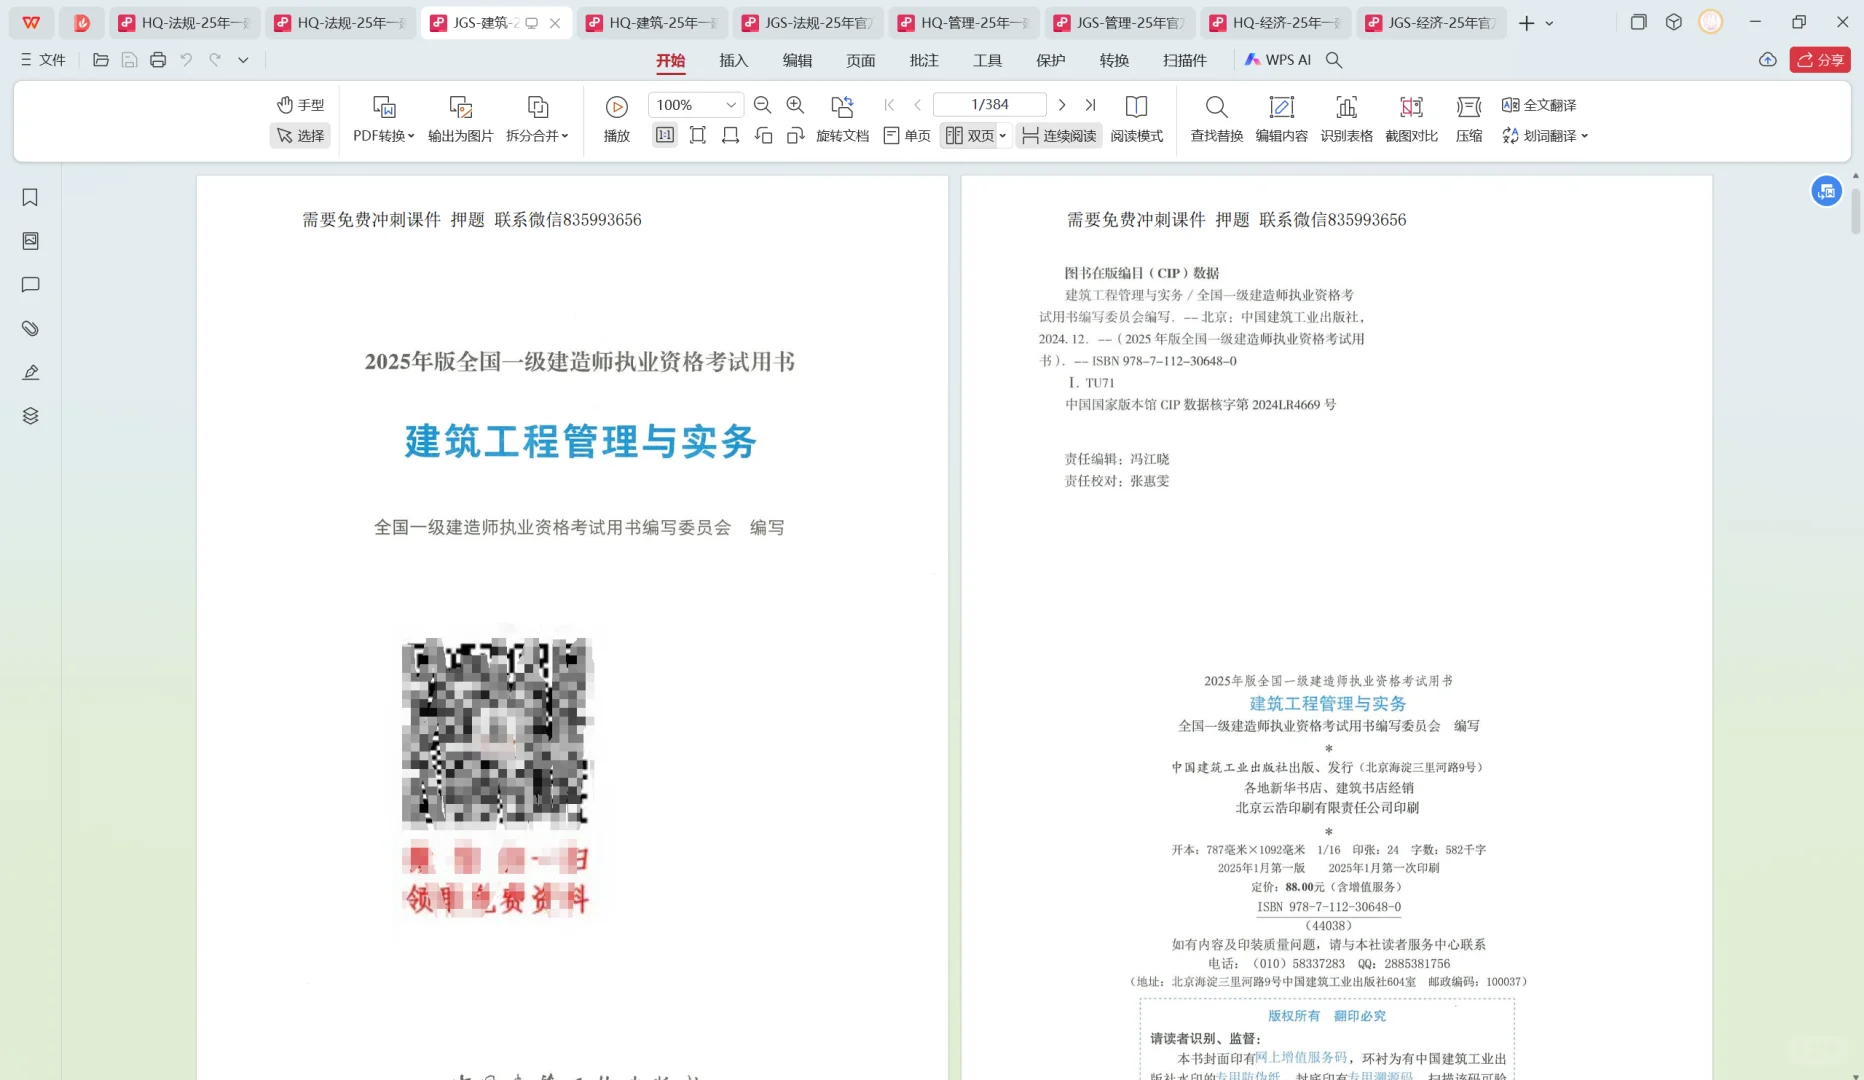This screenshot has width=1864, height=1080.
Task: Rotate page clockwise icon
Action: pyautogui.click(x=796, y=136)
